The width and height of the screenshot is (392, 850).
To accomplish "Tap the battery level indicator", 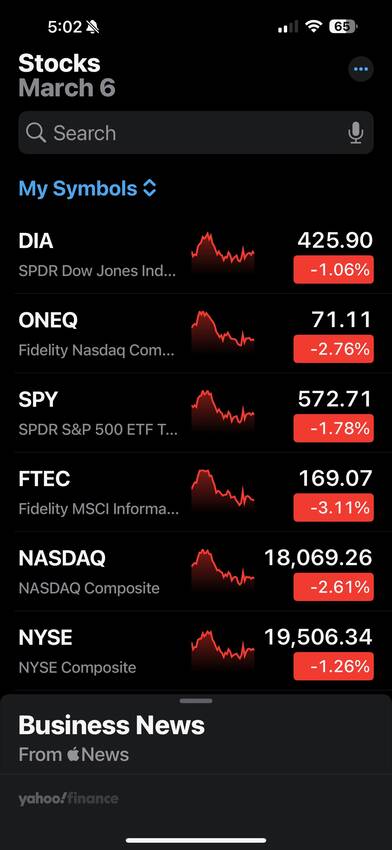I will point(343,27).
